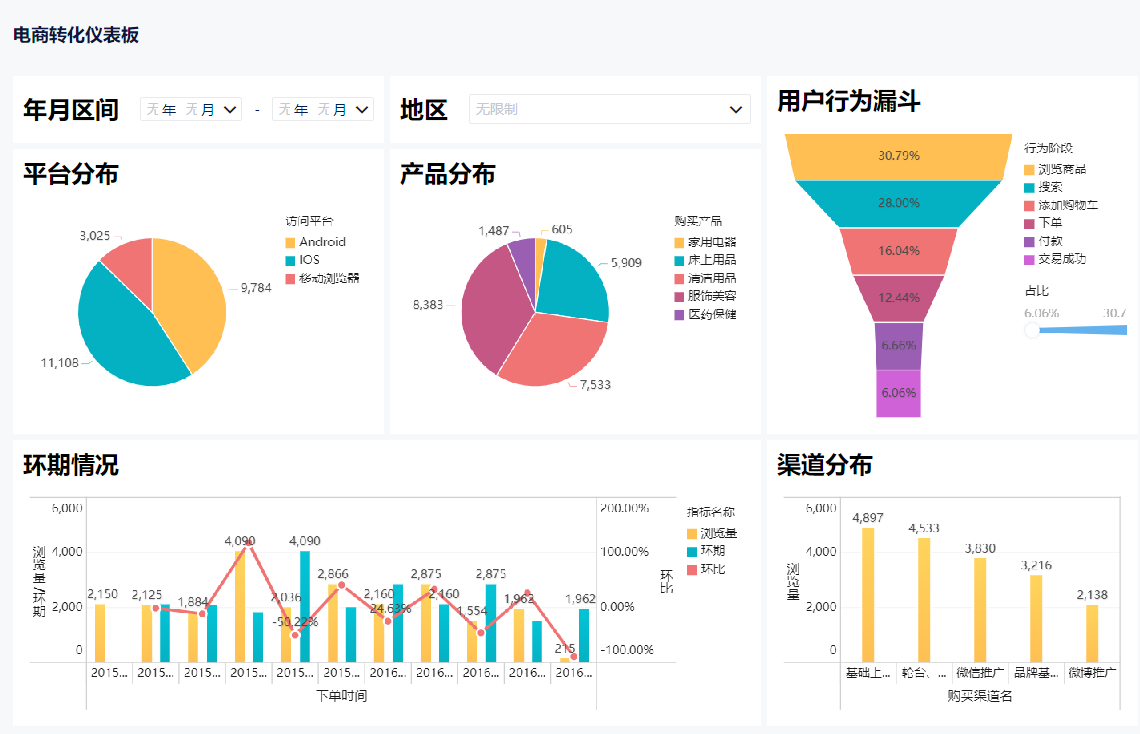Toggle the 环期 series in 环期情况

click(x=691, y=551)
